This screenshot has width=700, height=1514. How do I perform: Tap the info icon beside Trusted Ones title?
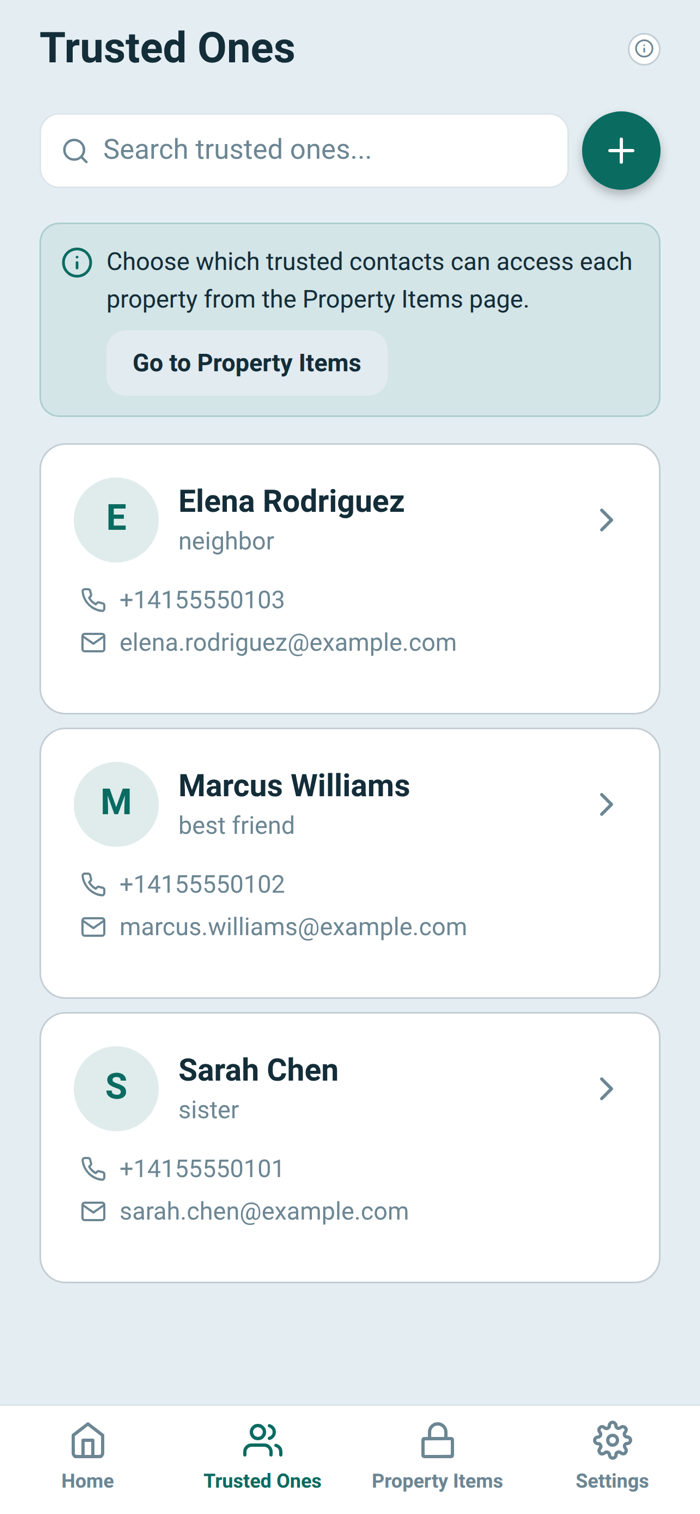click(644, 48)
